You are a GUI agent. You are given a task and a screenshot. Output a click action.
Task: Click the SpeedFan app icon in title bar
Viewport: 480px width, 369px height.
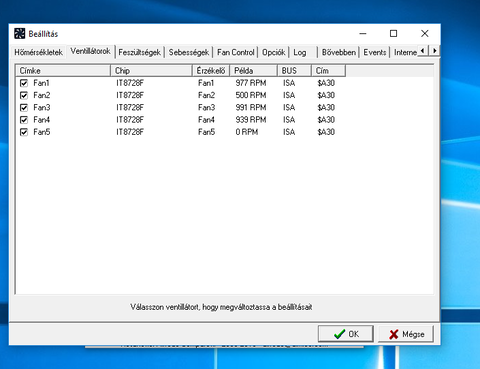19,34
